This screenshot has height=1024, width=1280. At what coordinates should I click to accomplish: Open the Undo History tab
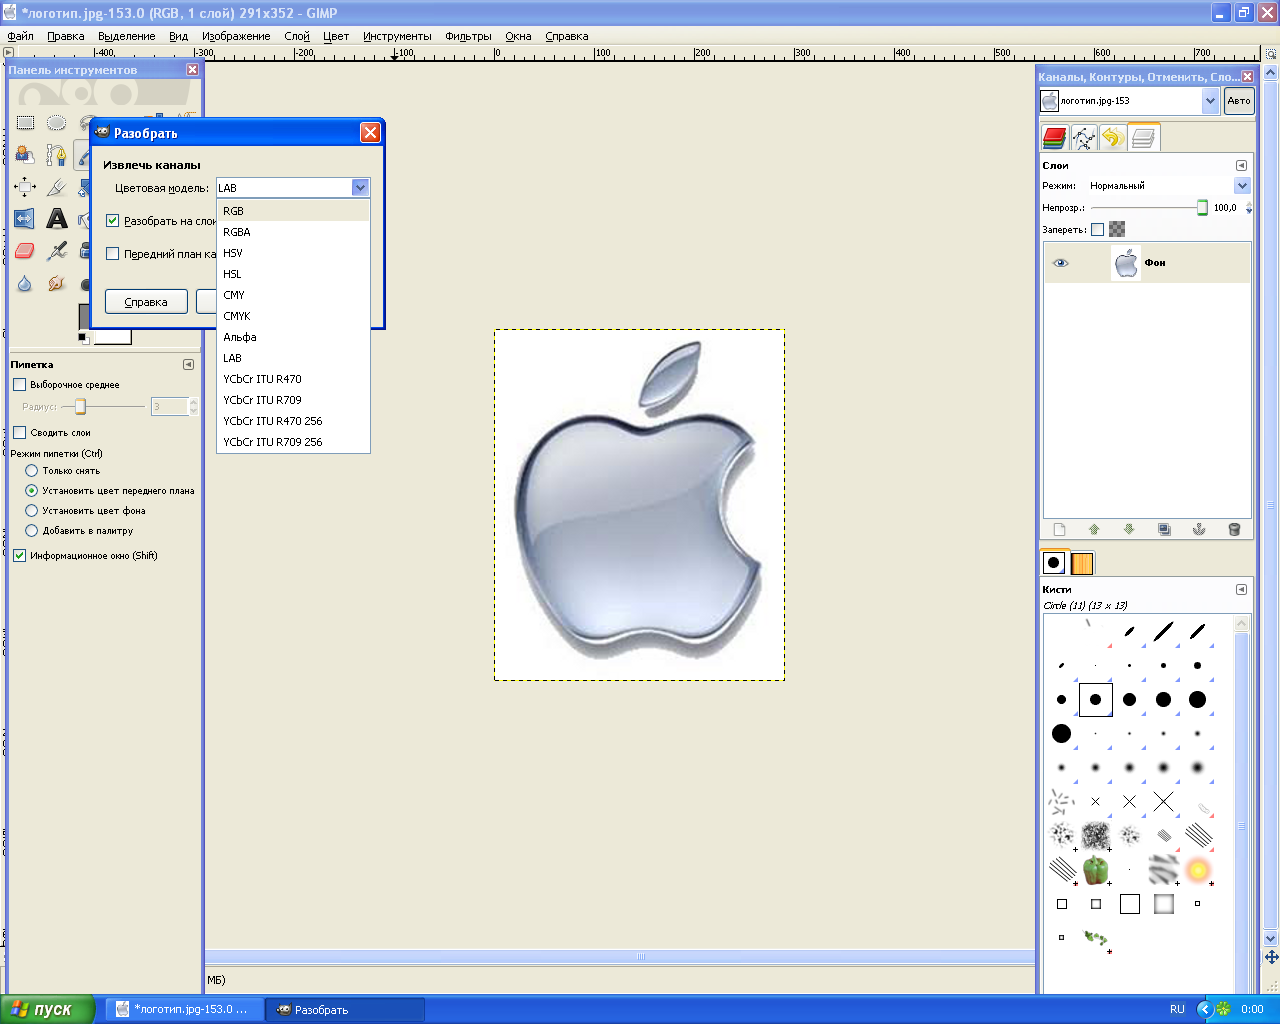point(1113,138)
